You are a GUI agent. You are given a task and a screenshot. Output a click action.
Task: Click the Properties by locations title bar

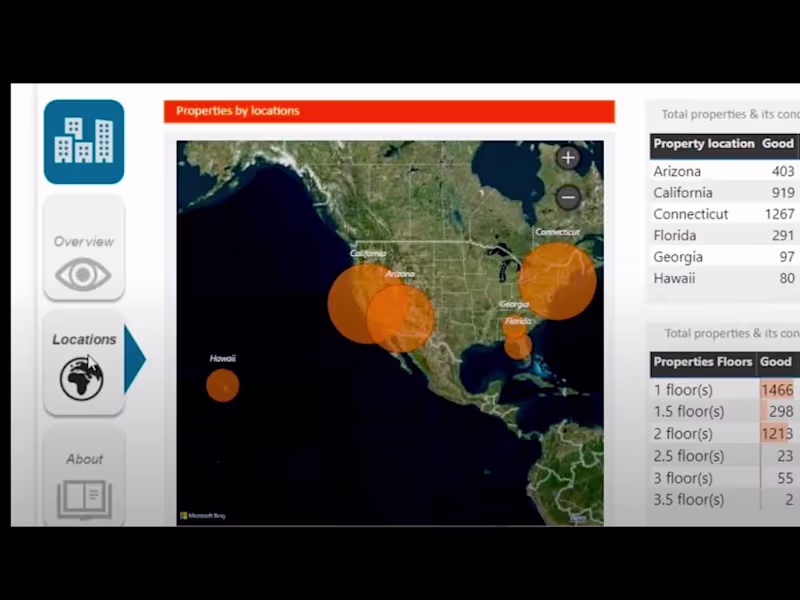tap(389, 111)
